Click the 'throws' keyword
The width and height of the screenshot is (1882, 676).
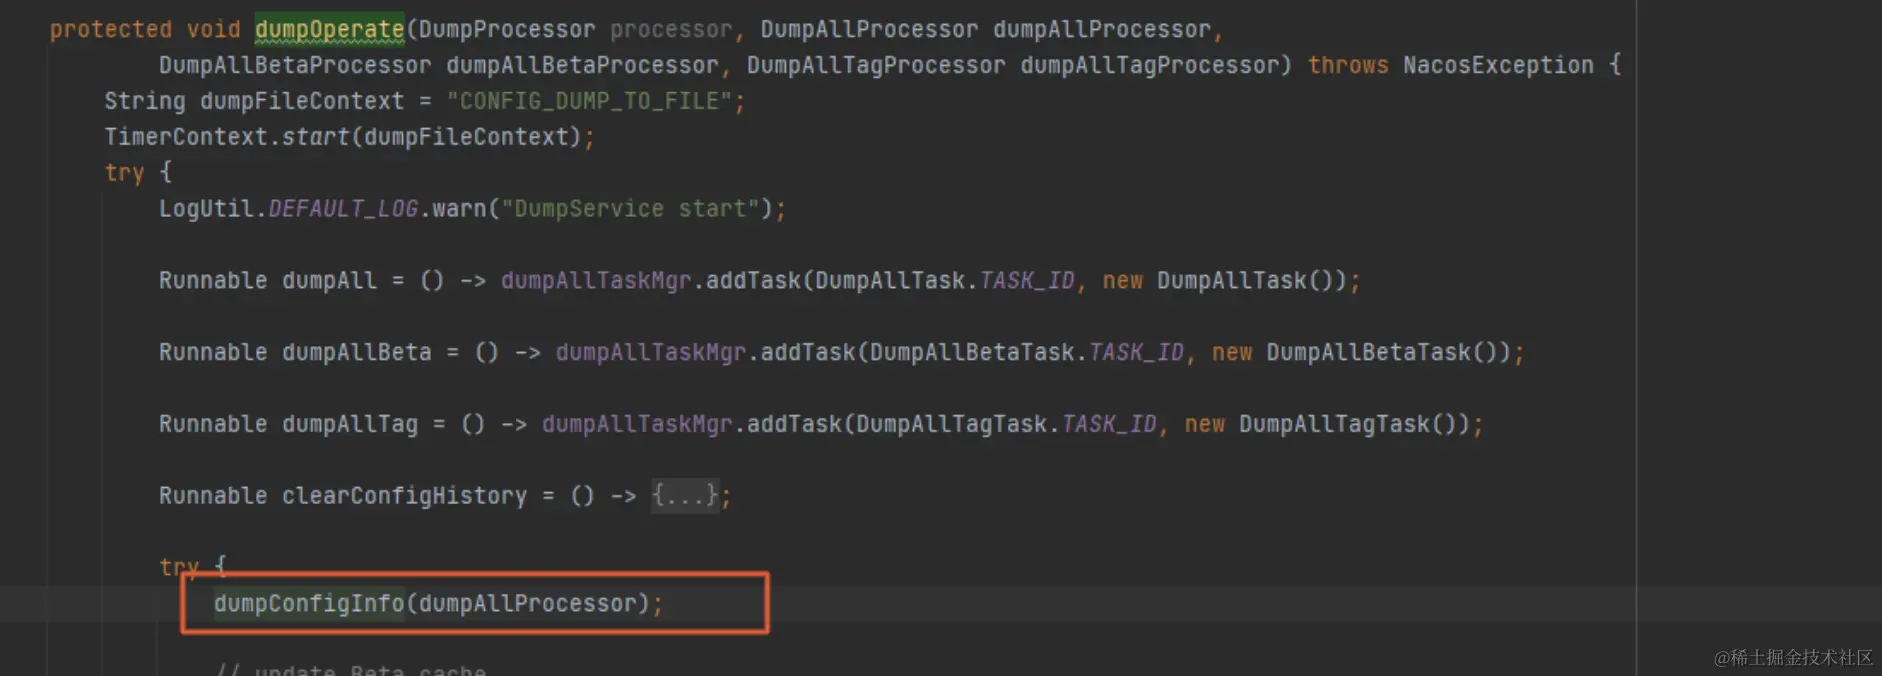pos(1348,65)
